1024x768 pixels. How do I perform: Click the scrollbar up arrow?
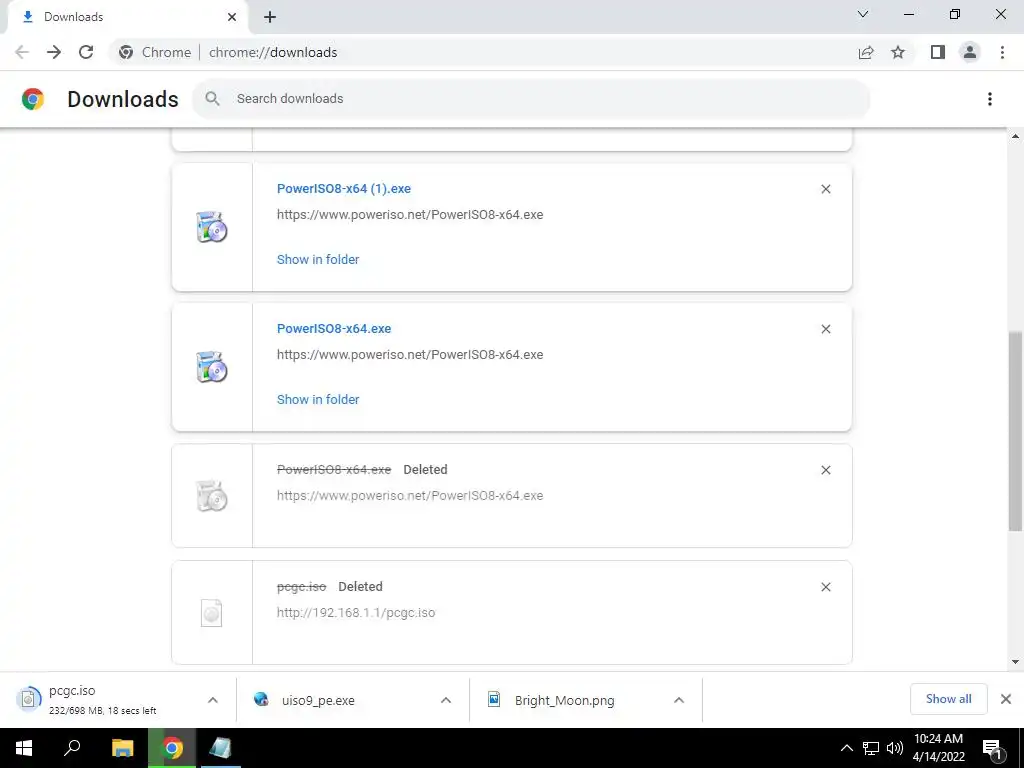[x=1015, y=136]
